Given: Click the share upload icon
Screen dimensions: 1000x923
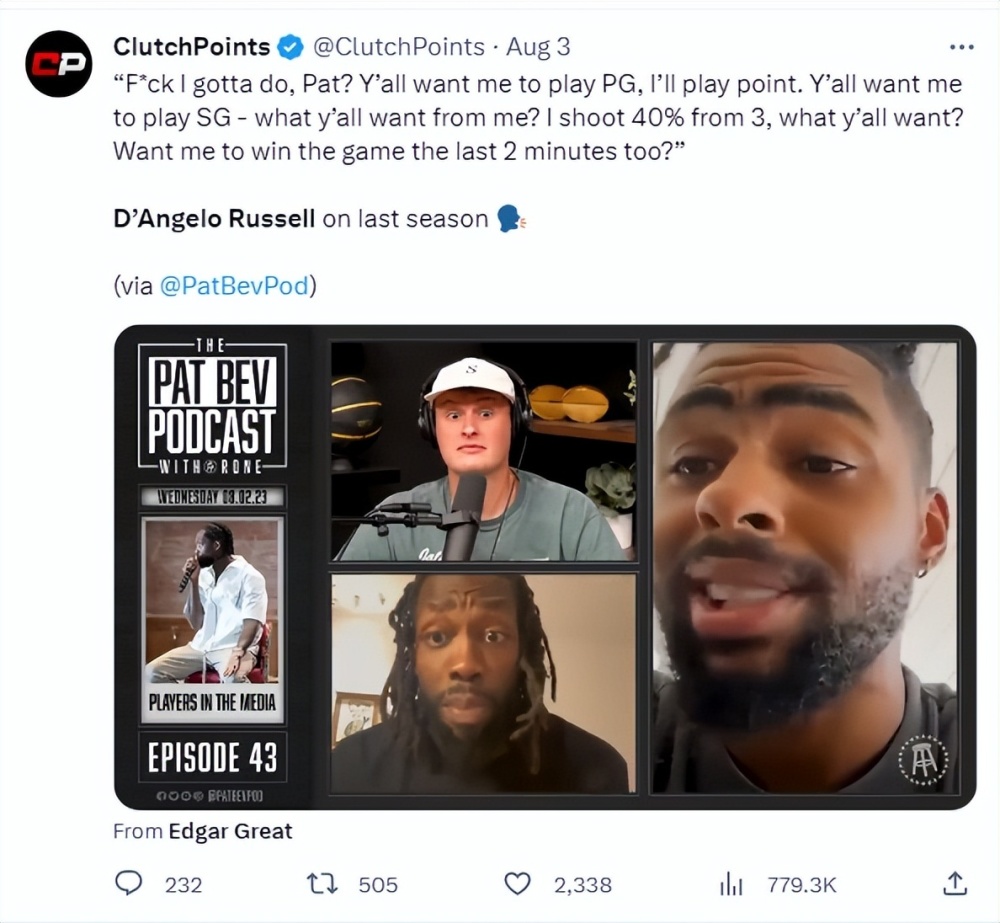Looking at the screenshot, I should pyautogui.click(x=955, y=883).
